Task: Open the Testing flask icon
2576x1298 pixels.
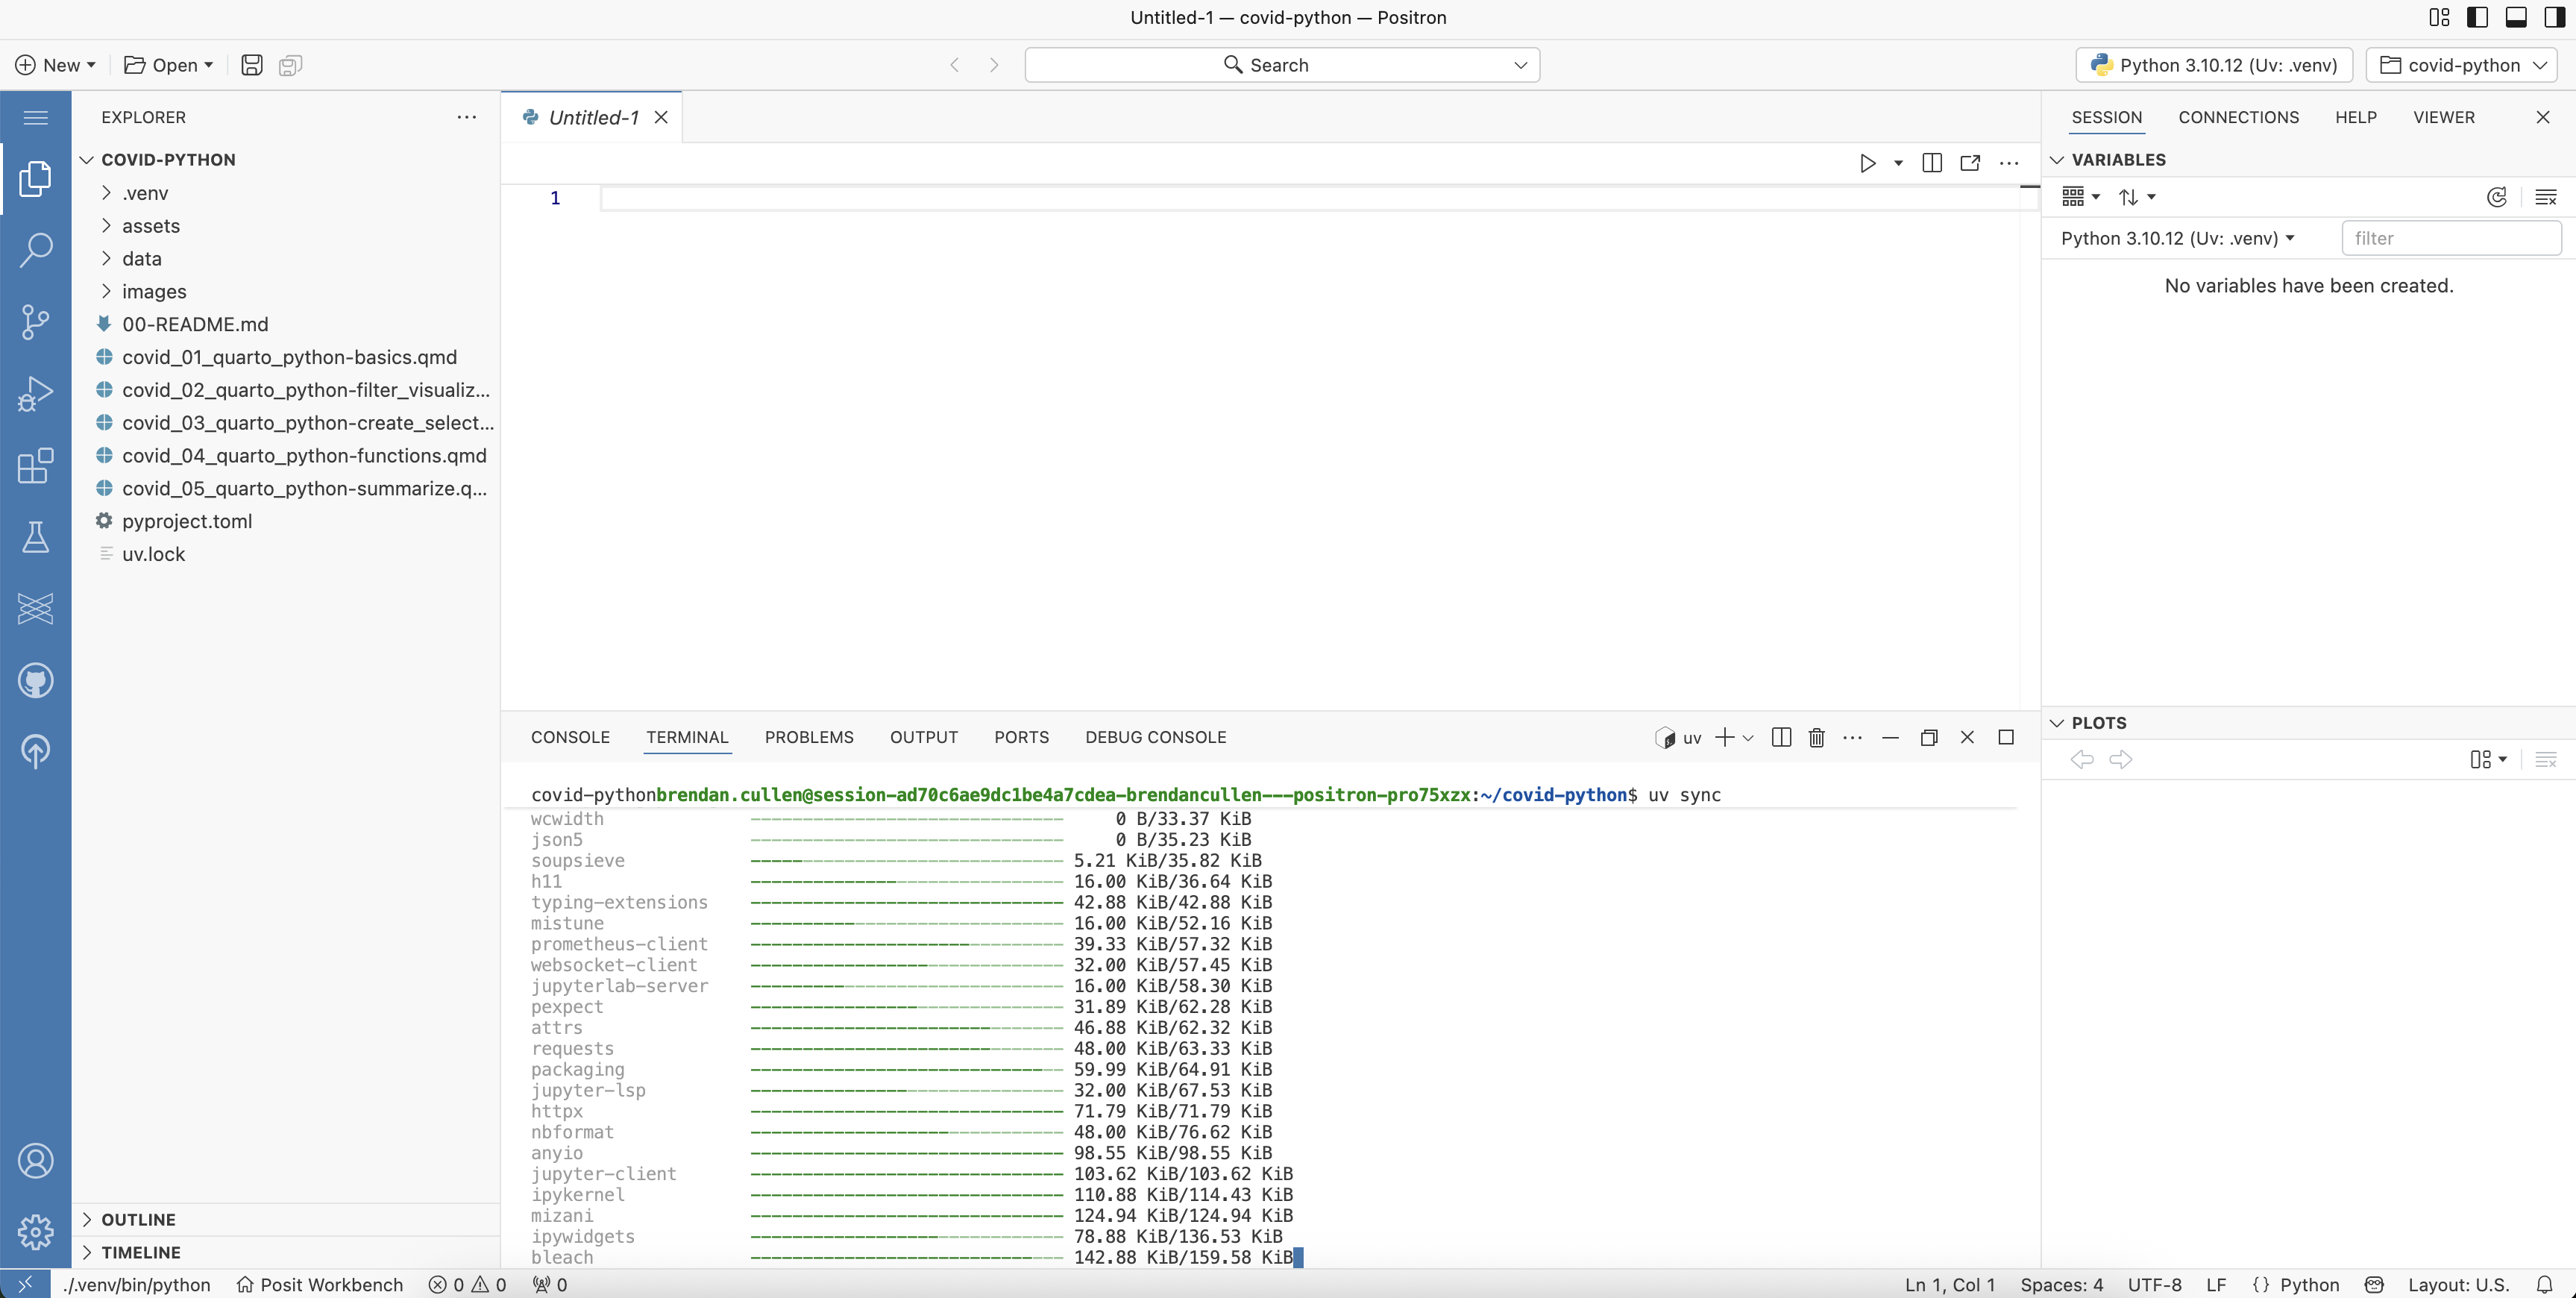Action: pyautogui.click(x=35, y=538)
